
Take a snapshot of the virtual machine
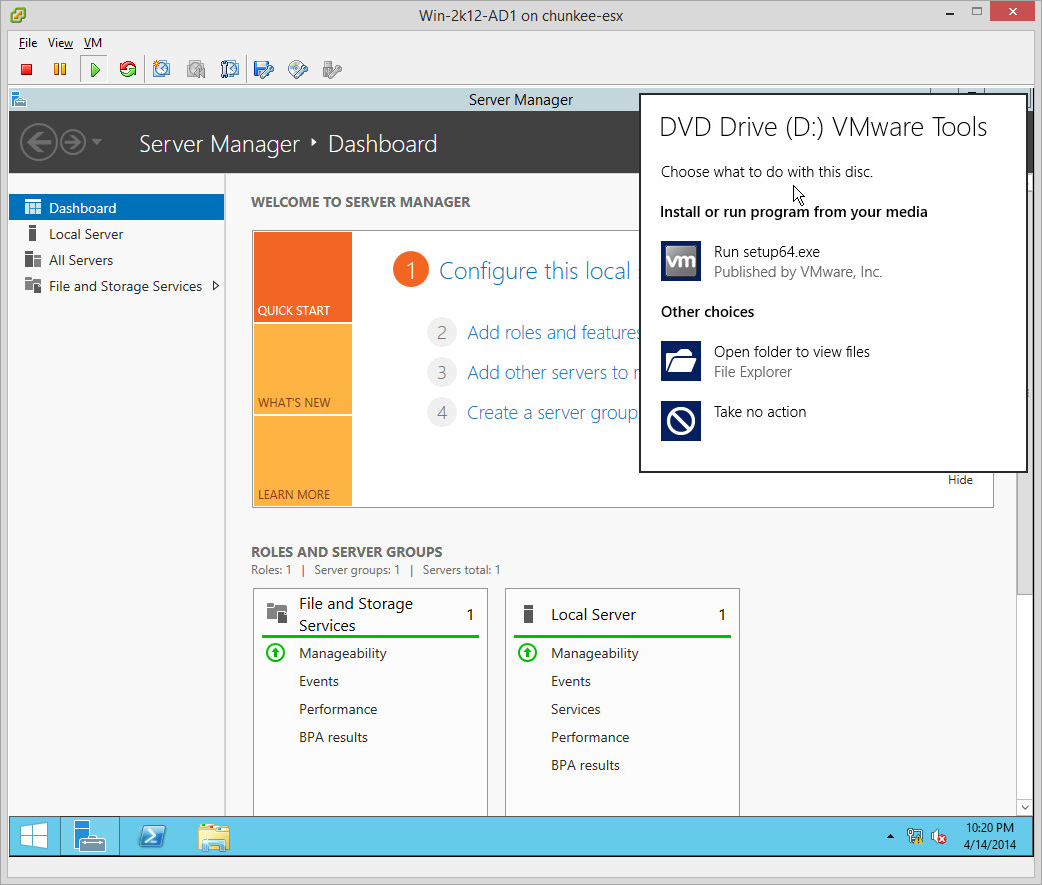point(161,69)
